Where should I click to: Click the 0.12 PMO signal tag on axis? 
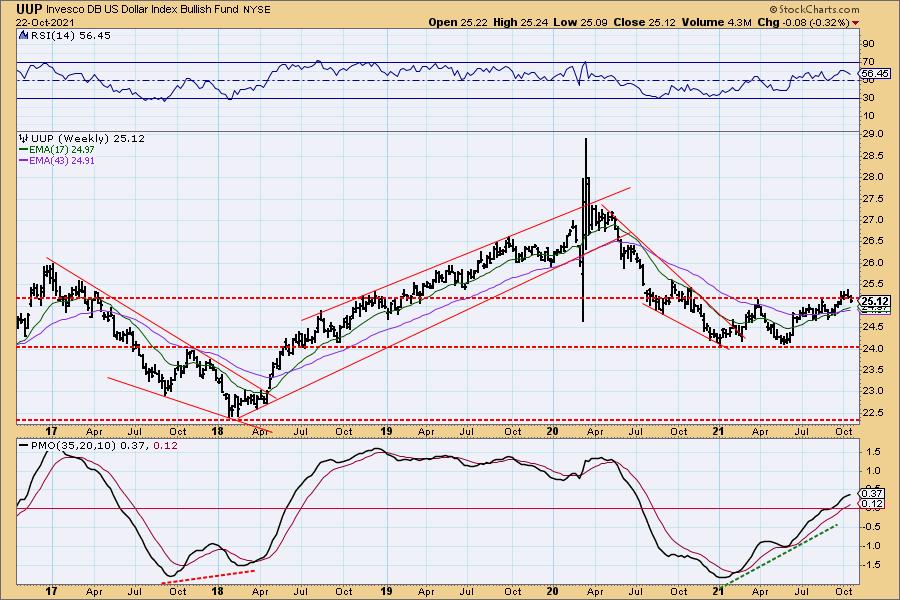(872, 504)
